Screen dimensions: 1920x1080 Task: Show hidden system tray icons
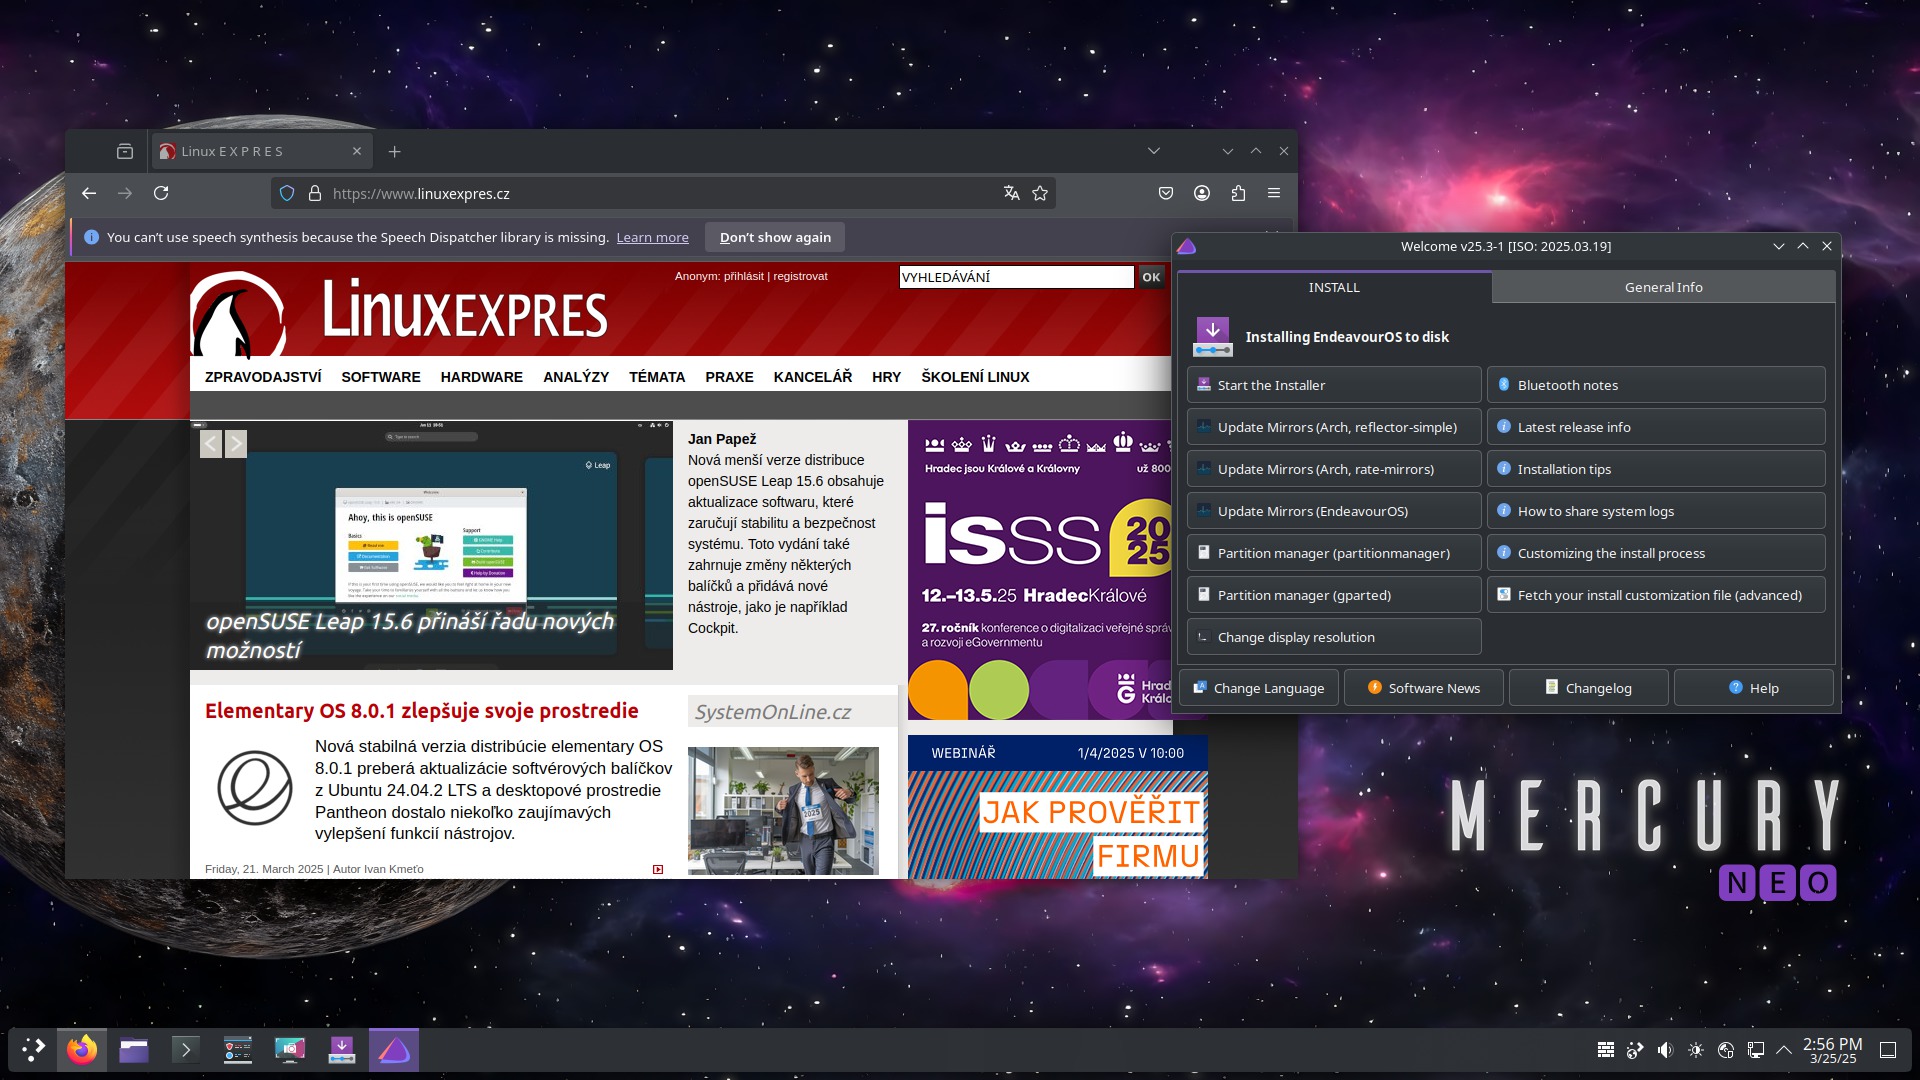[x=1784, y=1050]
